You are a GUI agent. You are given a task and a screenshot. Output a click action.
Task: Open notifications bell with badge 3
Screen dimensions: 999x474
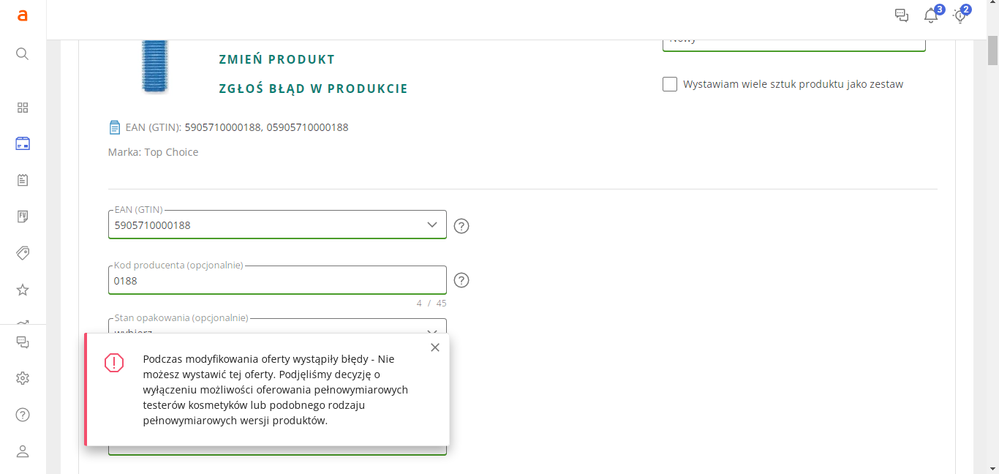(x=931, y=15)
